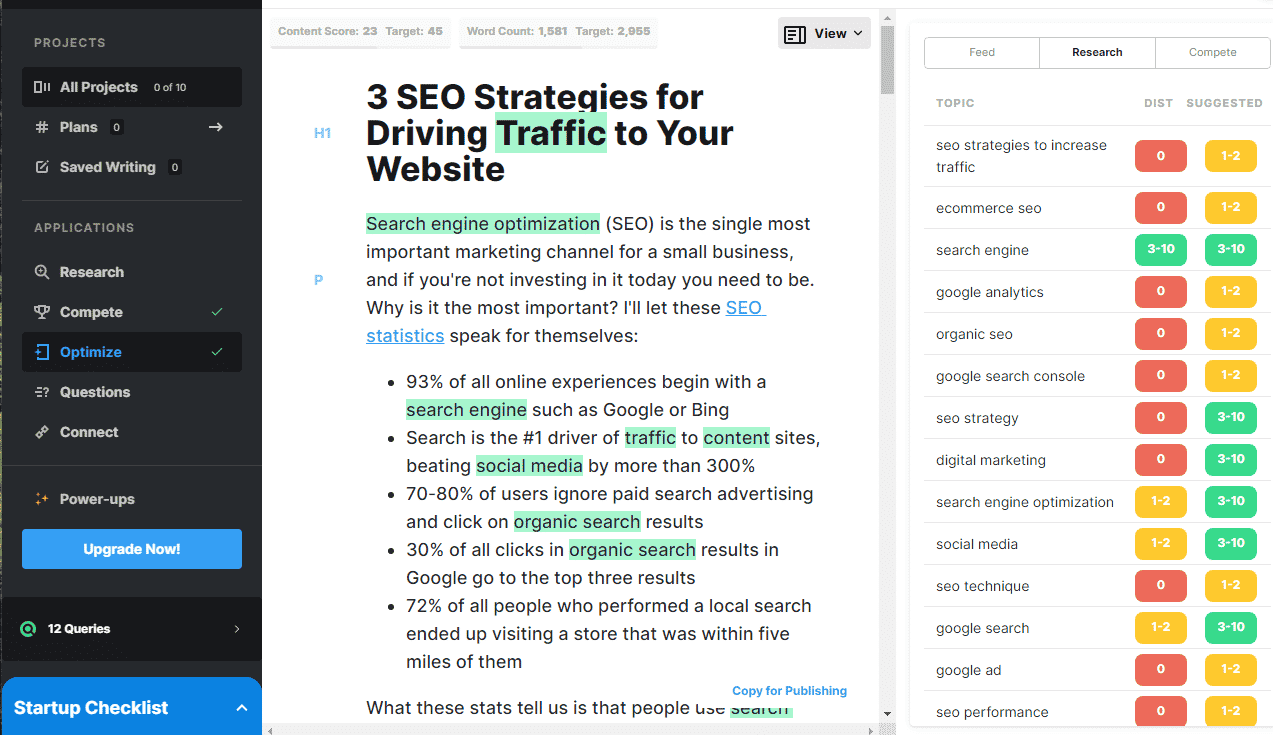Switch to the Compete tab in right panel
1273x735 pixels.
[x=1212, y=52]
